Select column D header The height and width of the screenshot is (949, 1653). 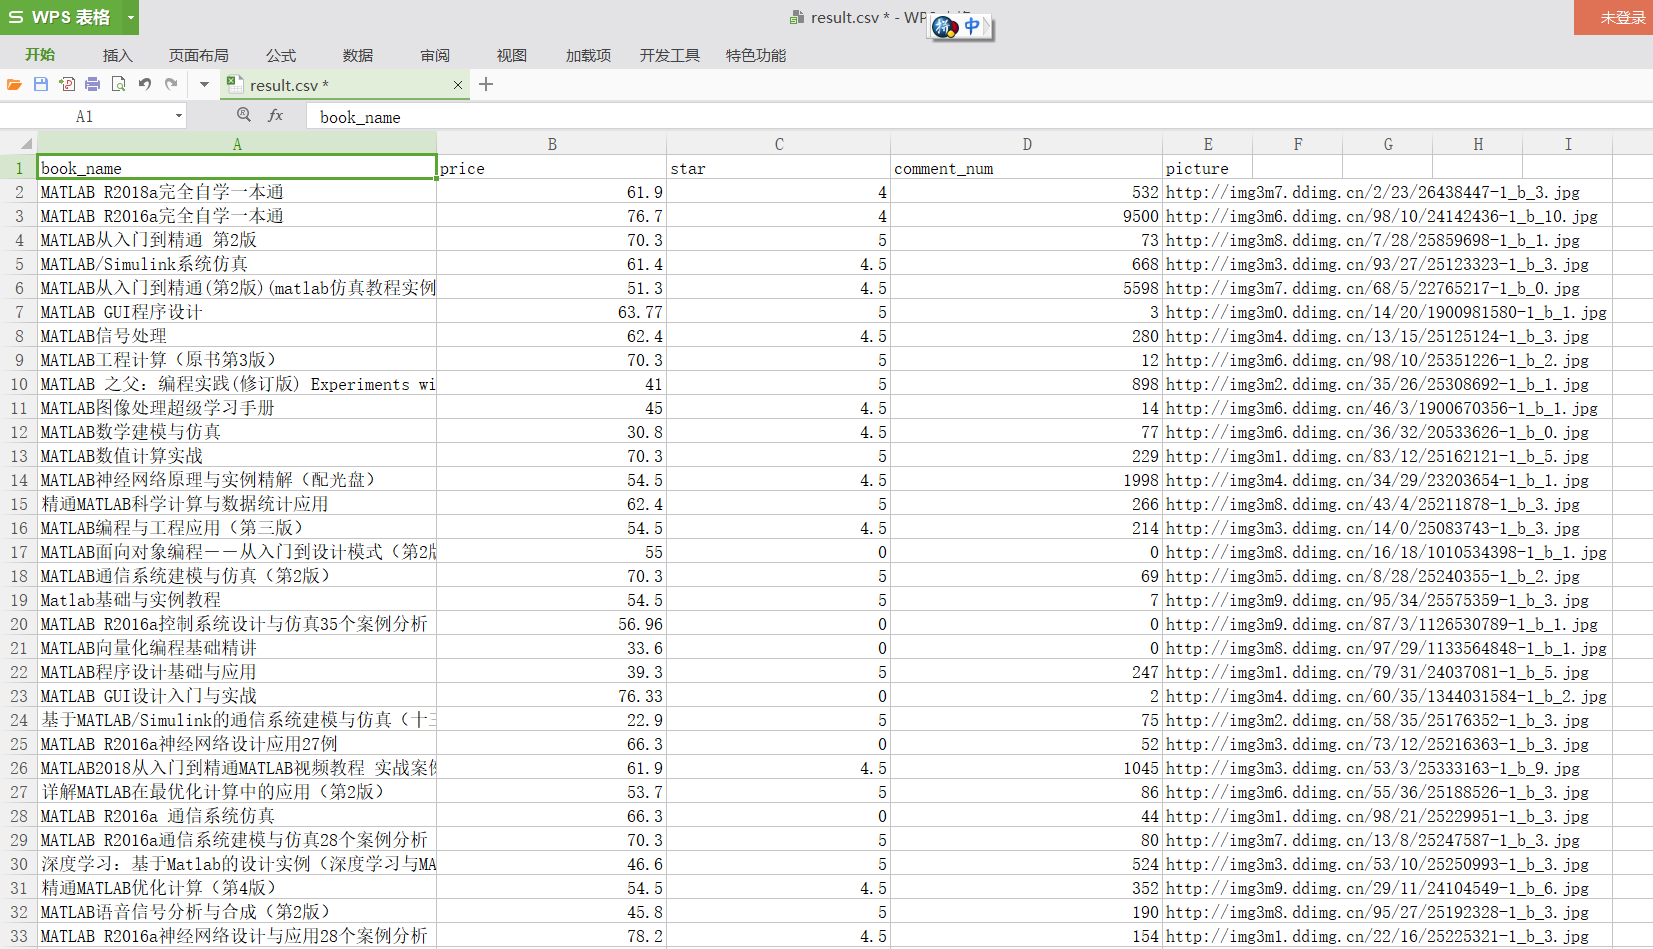coord(1027,144)
